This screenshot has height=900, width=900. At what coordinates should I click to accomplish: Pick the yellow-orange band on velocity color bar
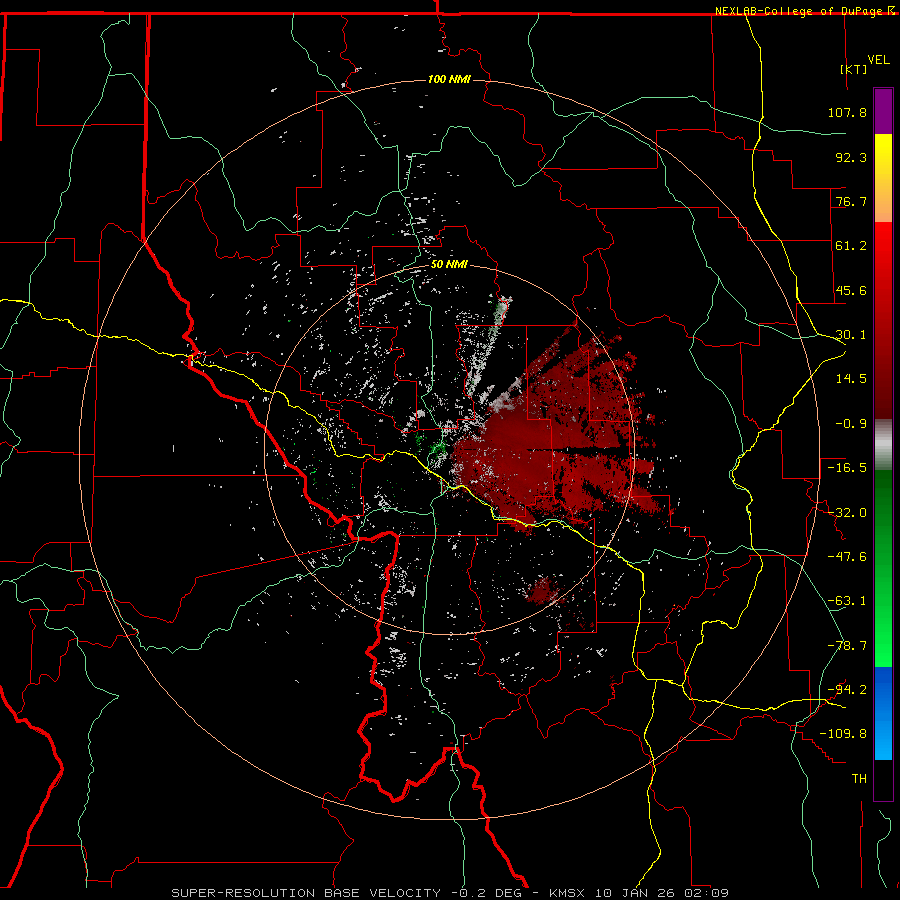tap(883, 178)
